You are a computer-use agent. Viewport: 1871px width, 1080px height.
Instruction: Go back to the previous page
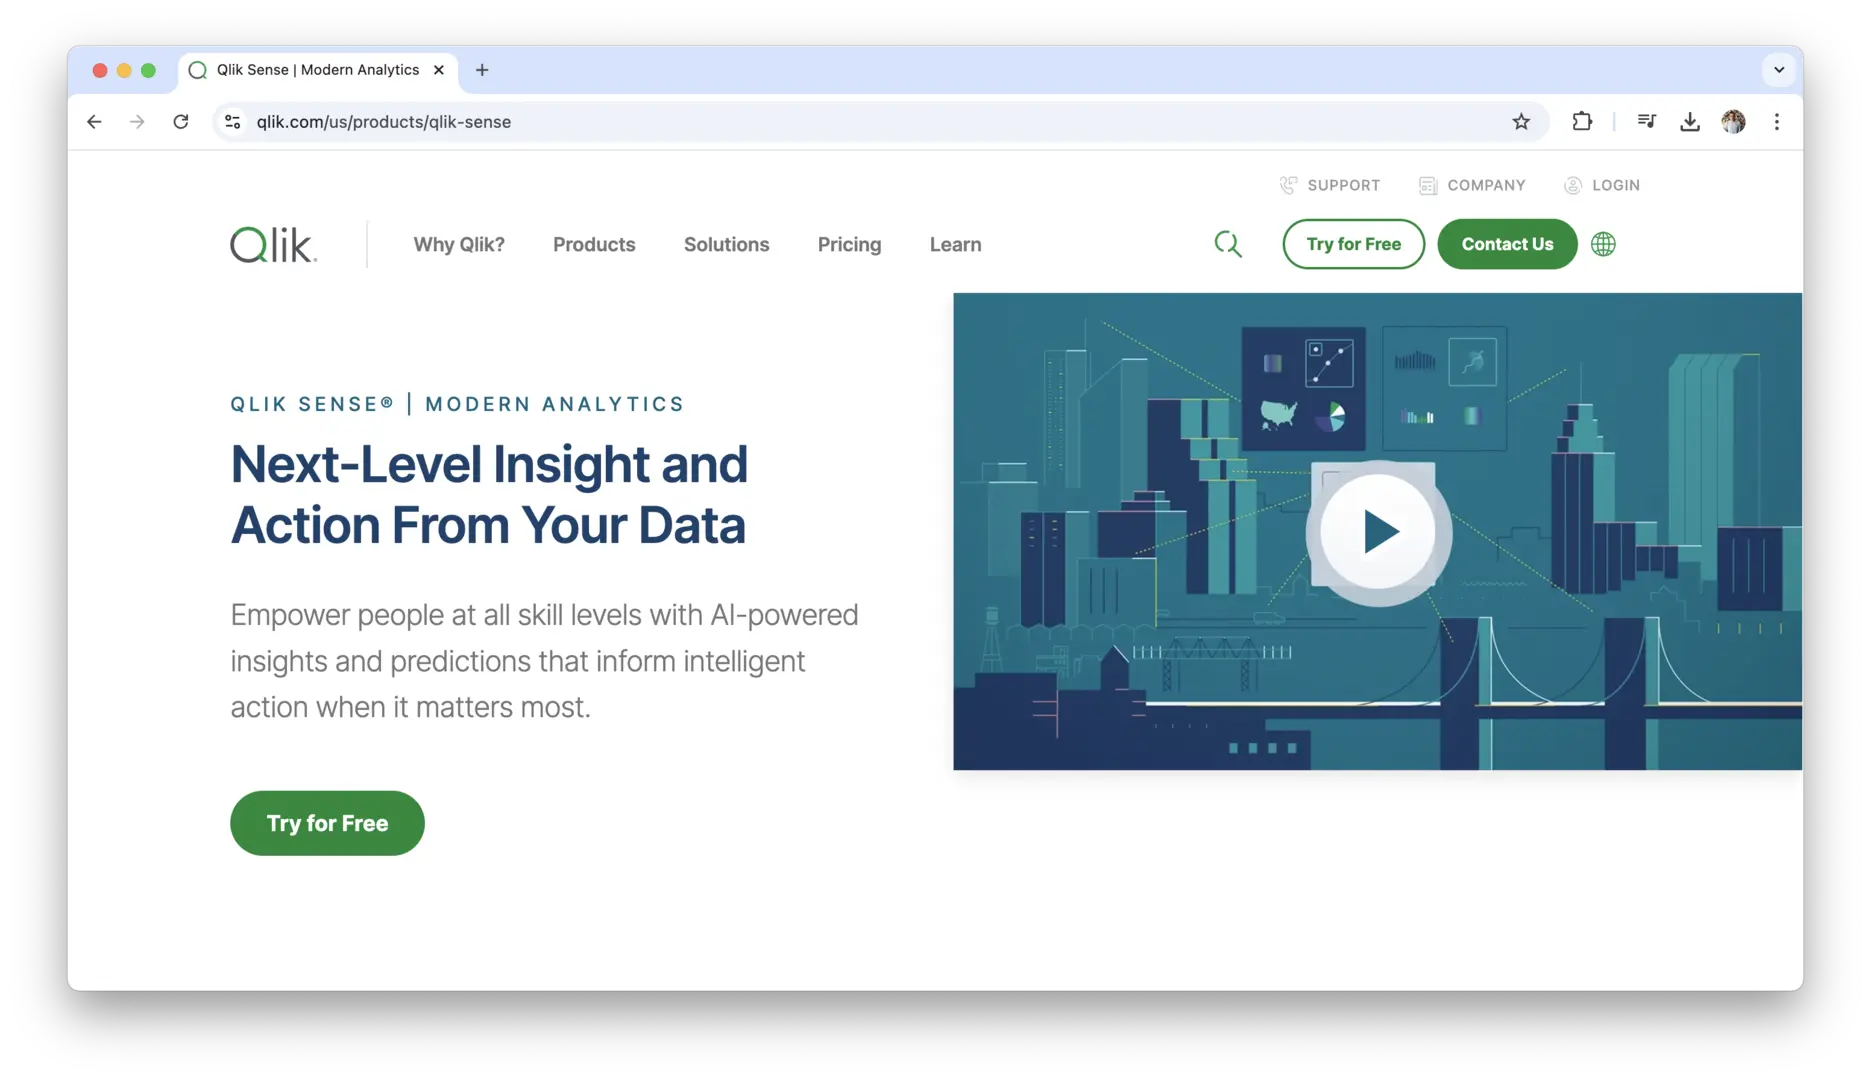coord(94,122)
